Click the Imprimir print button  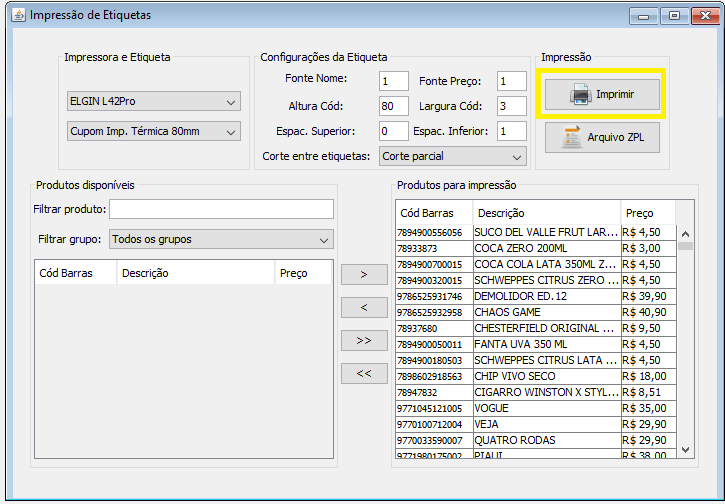pyautogui.click(x=602, y=94)
